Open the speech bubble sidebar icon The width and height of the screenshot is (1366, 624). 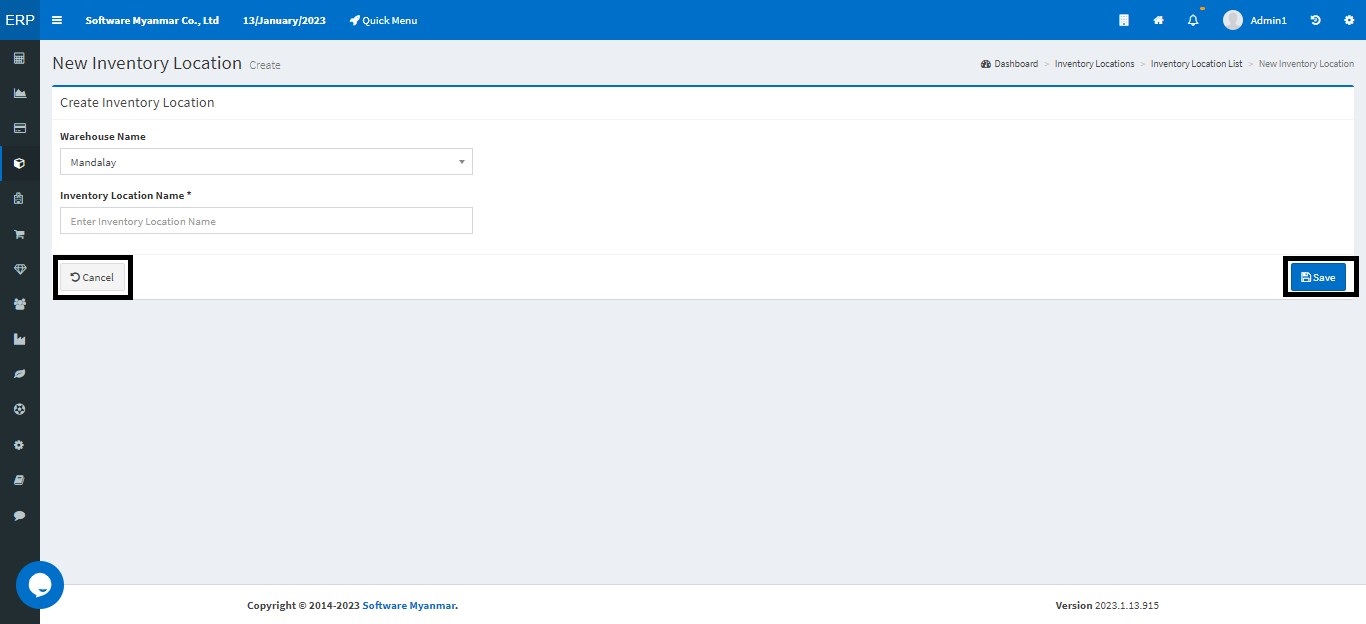coord(19,515)
